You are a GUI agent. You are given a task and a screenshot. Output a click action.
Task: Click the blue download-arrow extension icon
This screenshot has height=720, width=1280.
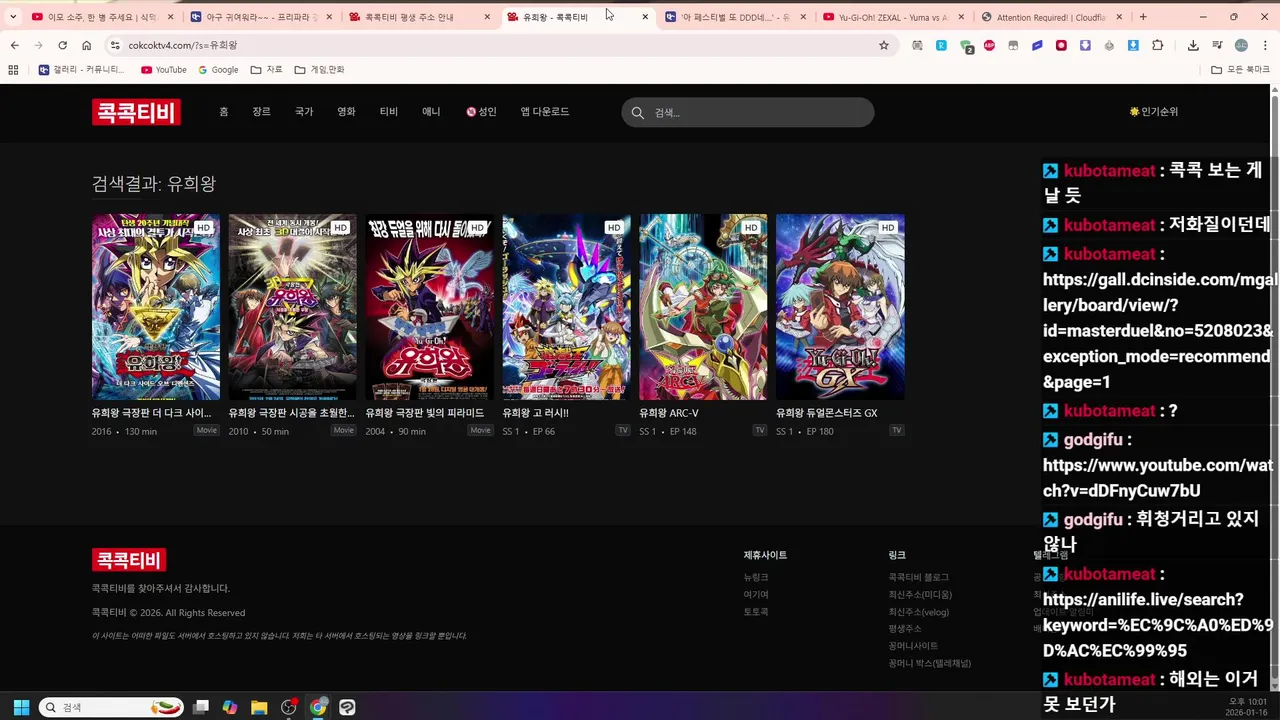(1133, 45)
